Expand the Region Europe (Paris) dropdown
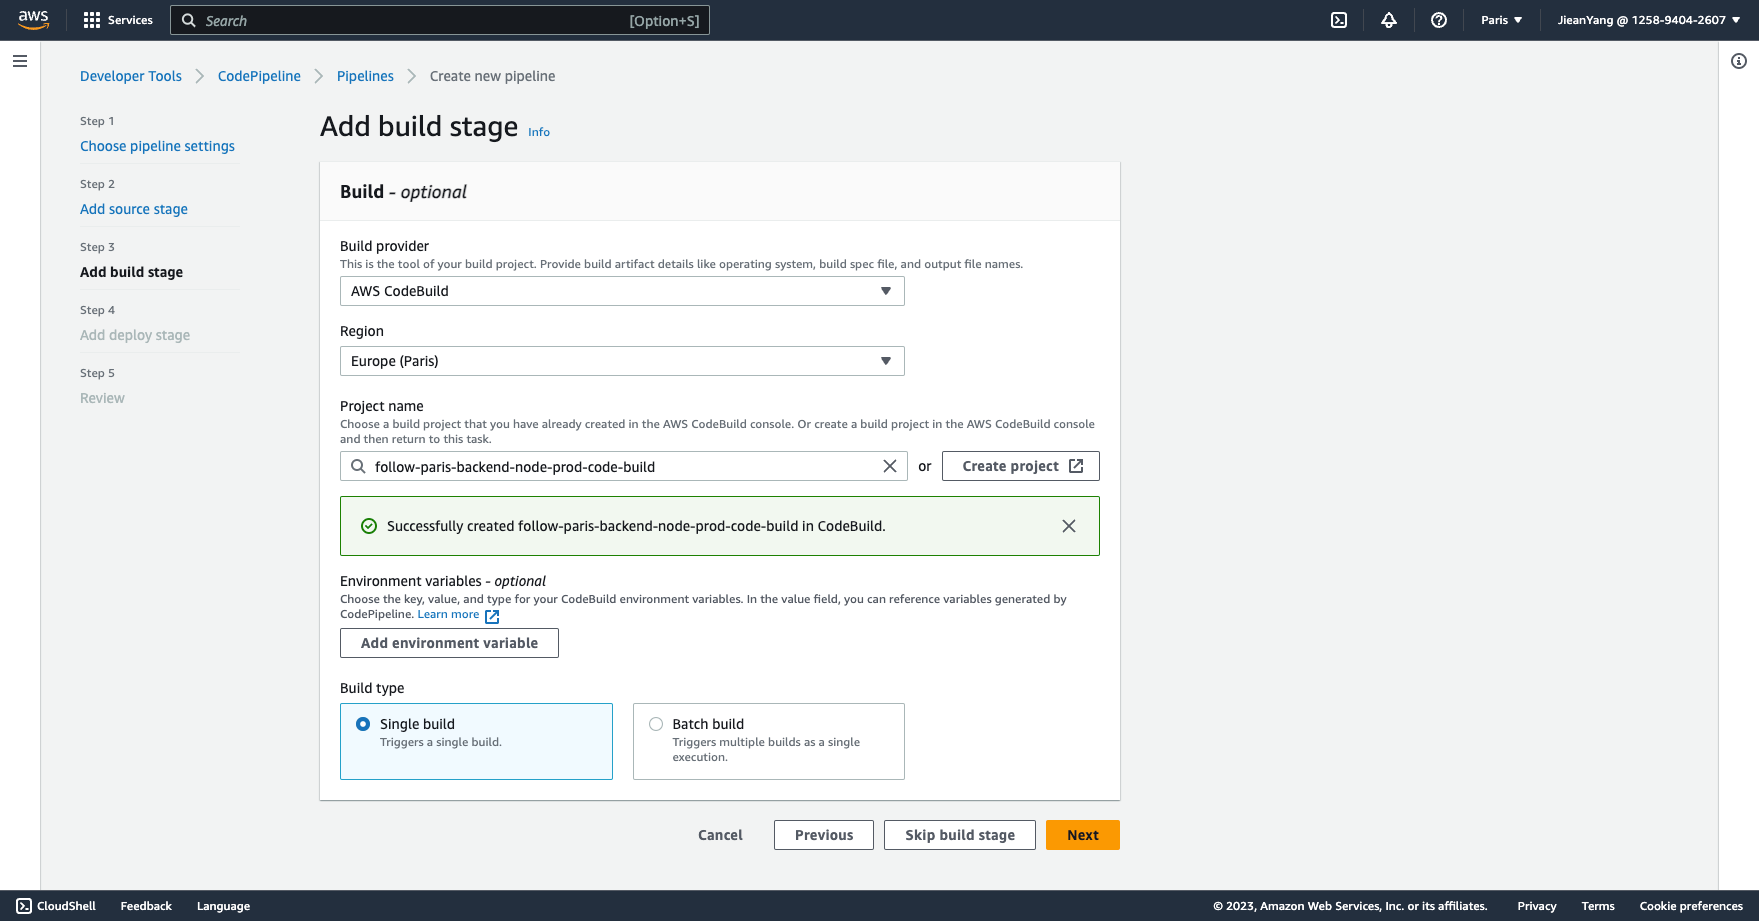1759x921 pixels. coord(622,361)
